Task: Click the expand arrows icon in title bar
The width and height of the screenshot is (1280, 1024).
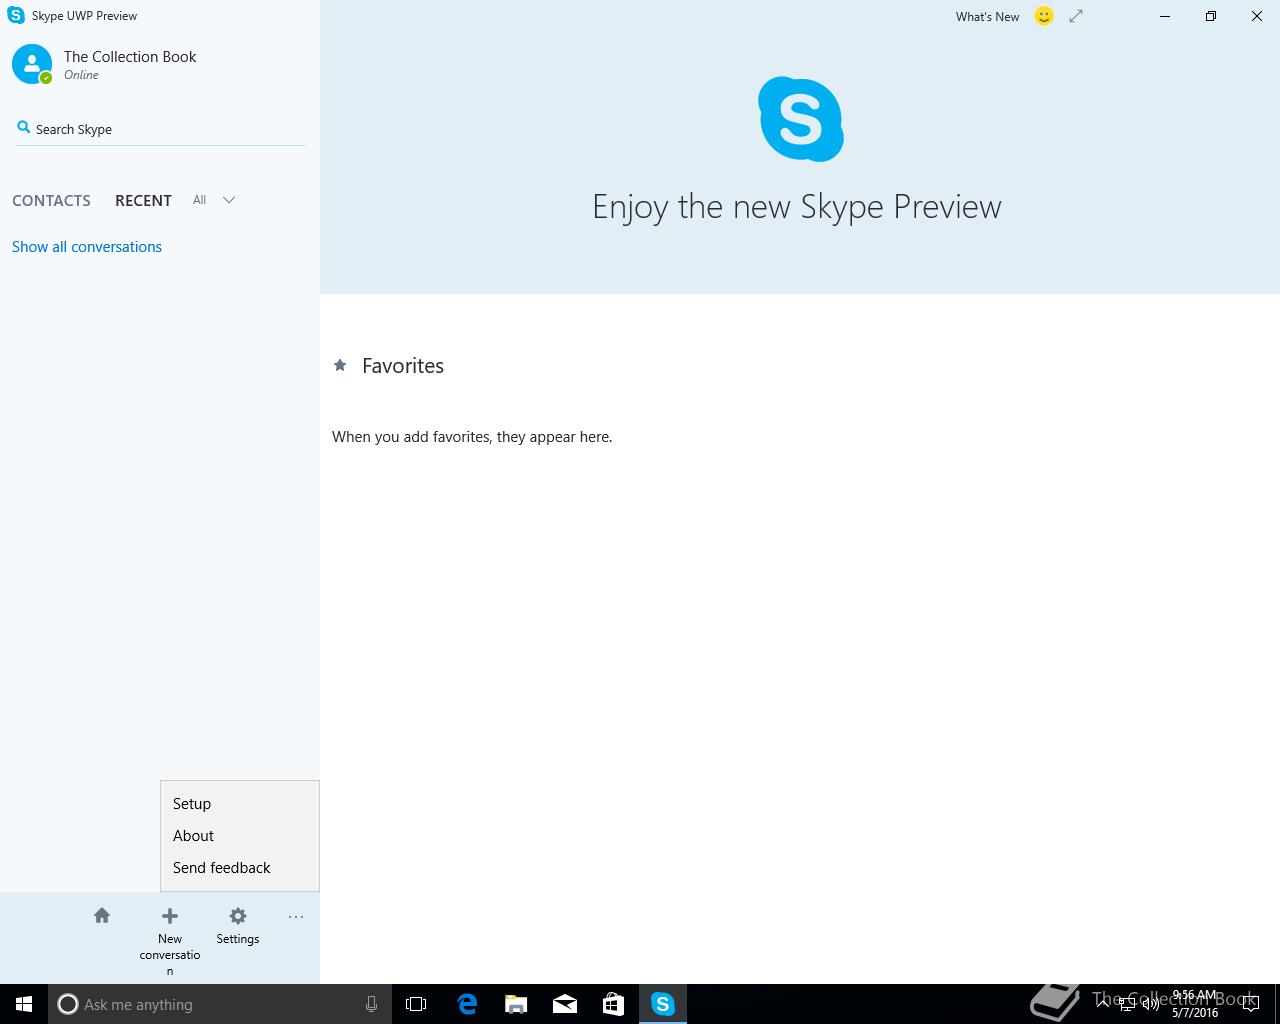Action: [1076, 16]
